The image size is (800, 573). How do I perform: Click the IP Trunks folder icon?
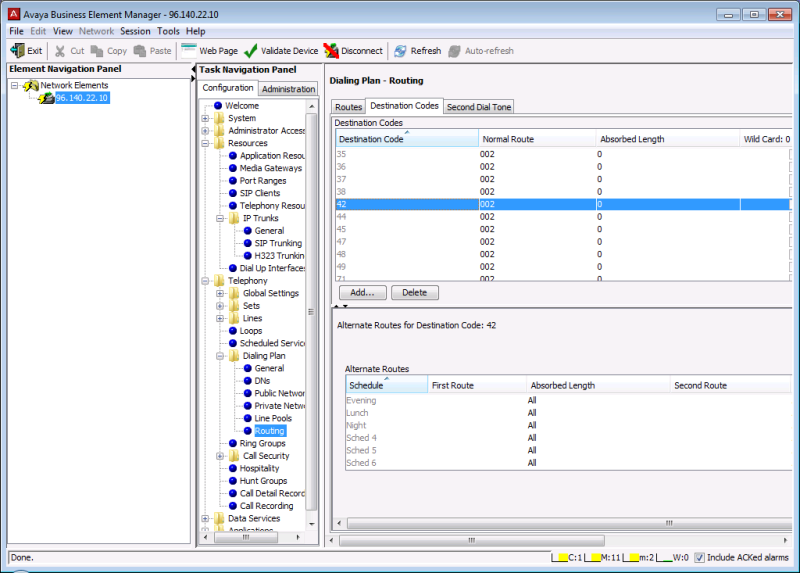(x=234, y=218)
